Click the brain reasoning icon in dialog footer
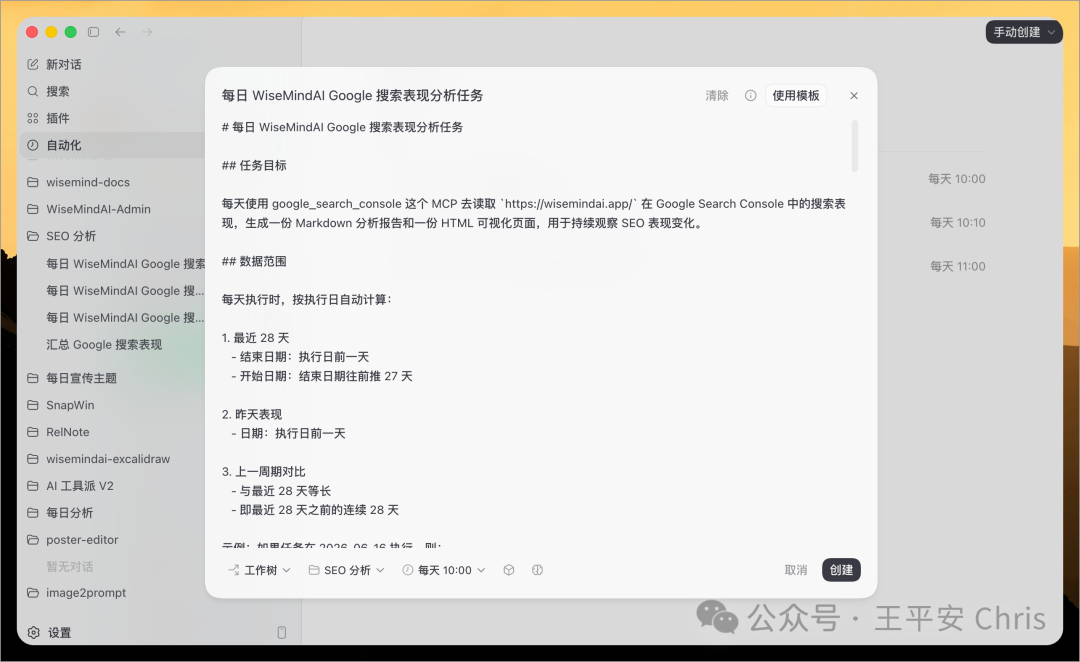1080x662 pixels. pos(537,570)
